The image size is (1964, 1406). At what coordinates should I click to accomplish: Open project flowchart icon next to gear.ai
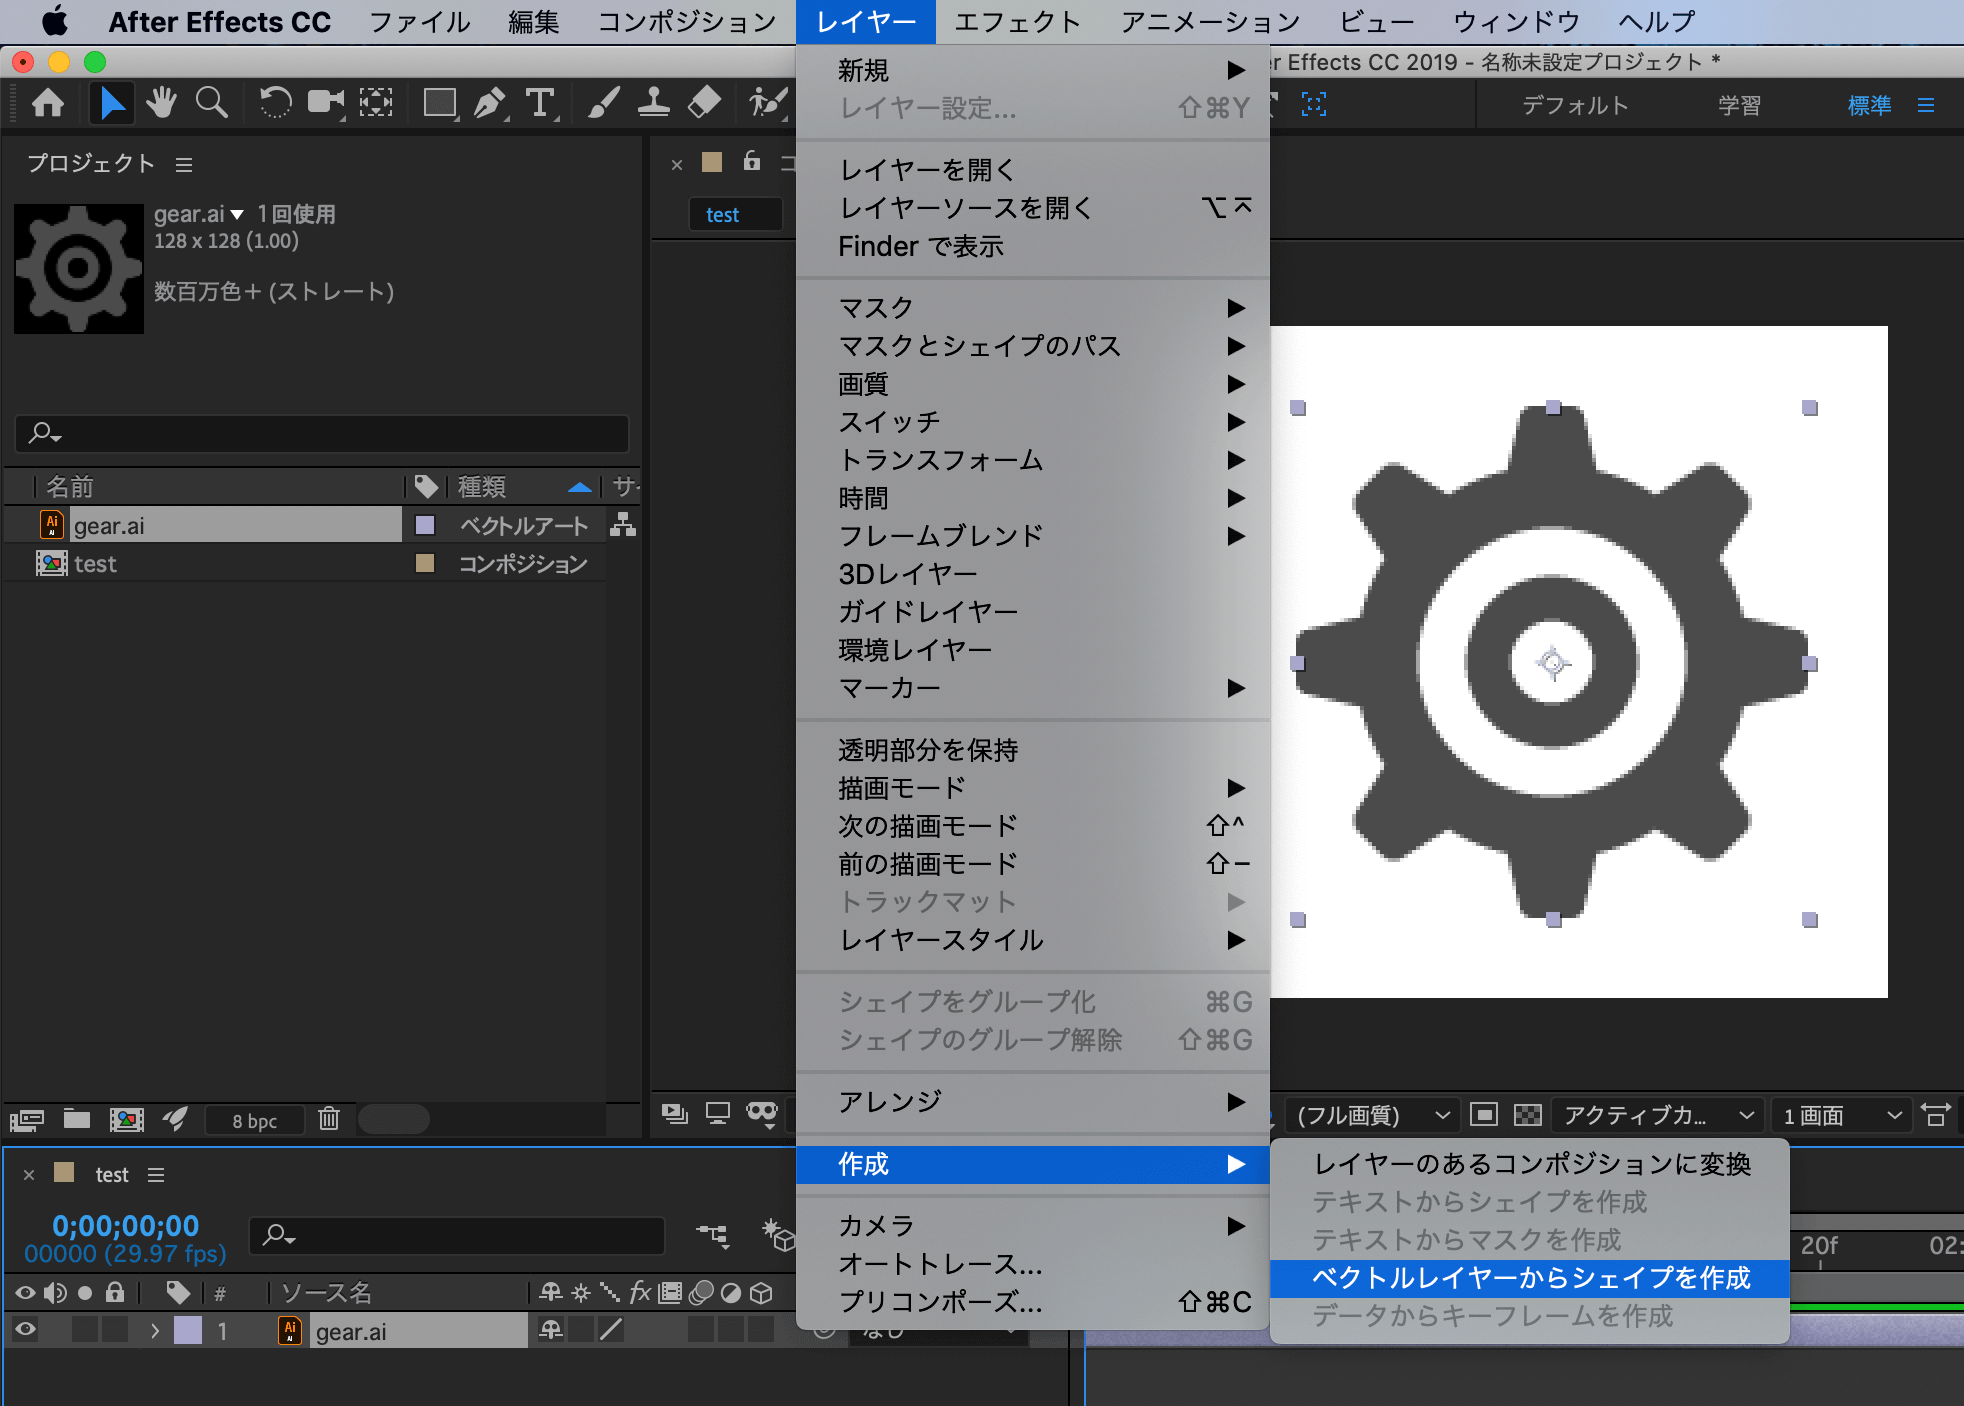coord(623,524)
